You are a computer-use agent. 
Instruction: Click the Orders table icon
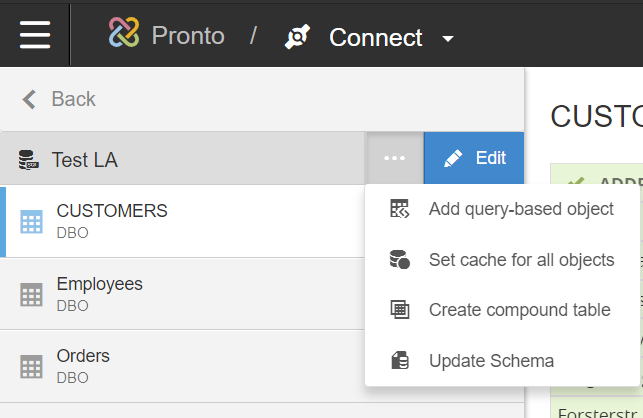[x=32, y=366]
